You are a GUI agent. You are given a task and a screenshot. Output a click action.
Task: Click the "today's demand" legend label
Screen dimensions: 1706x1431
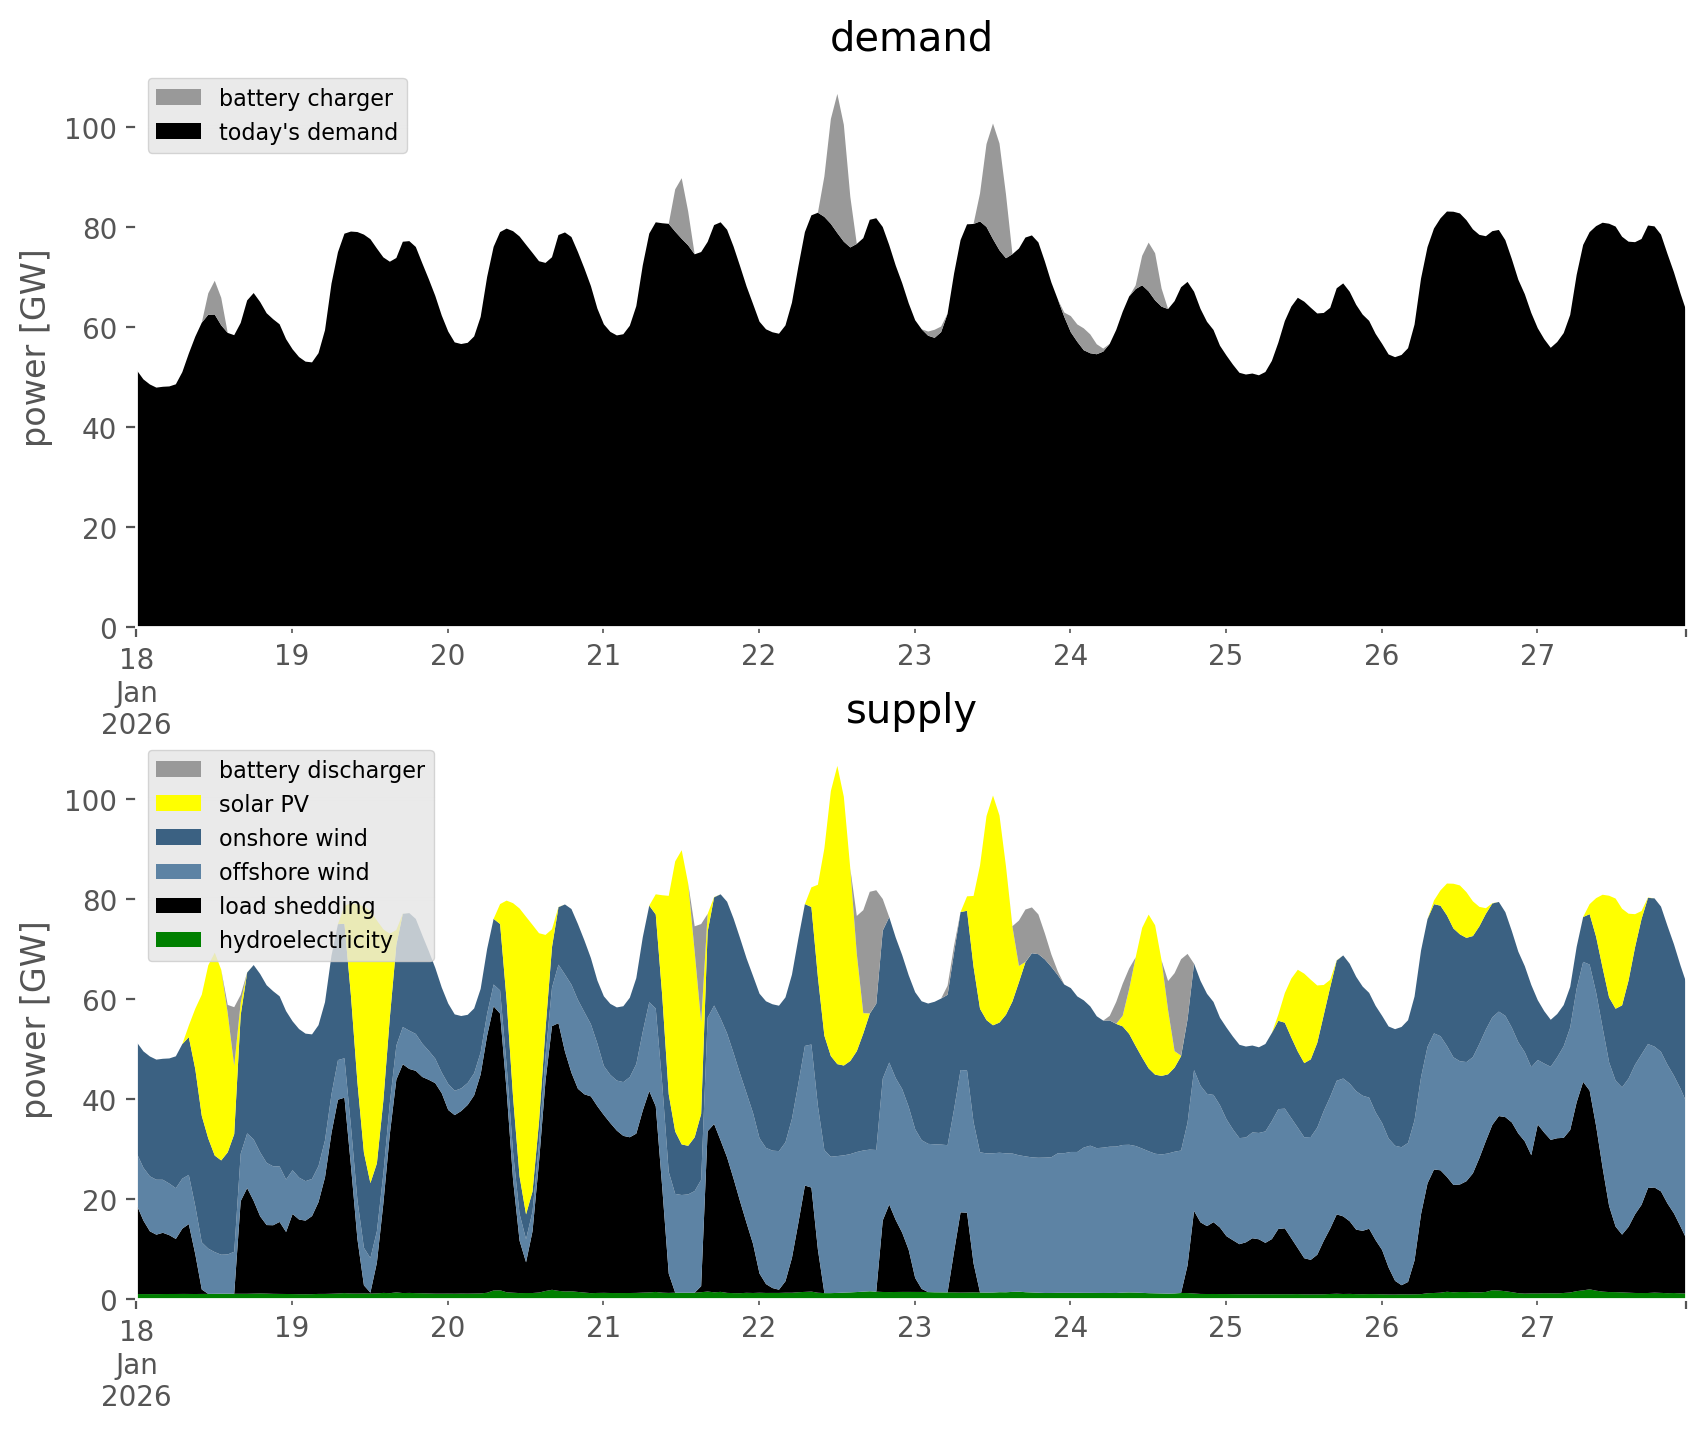308,132
